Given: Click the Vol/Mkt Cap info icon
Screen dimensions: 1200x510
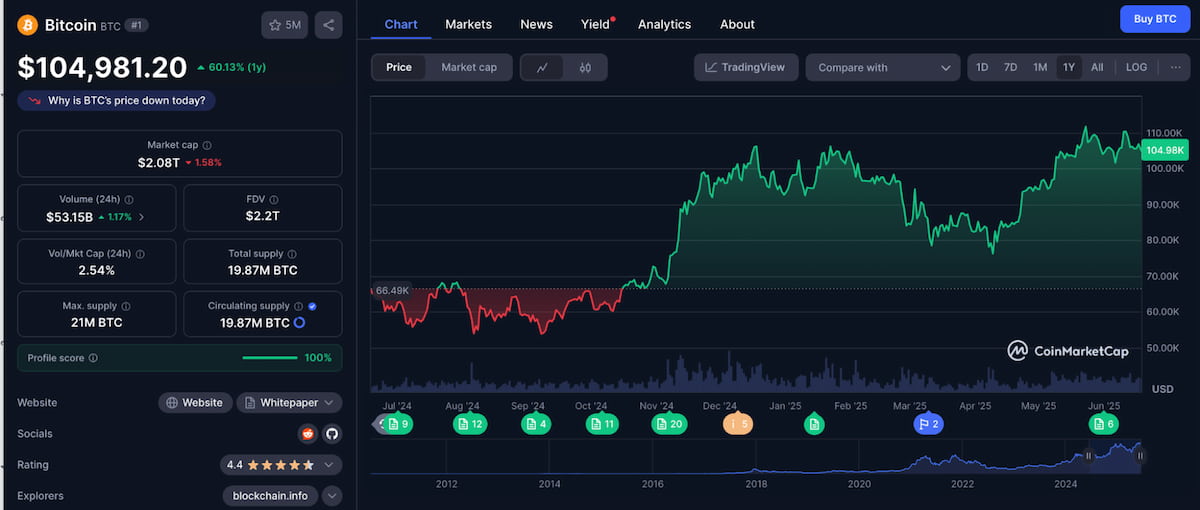Looking at the screenshot, I should point(139,254).
